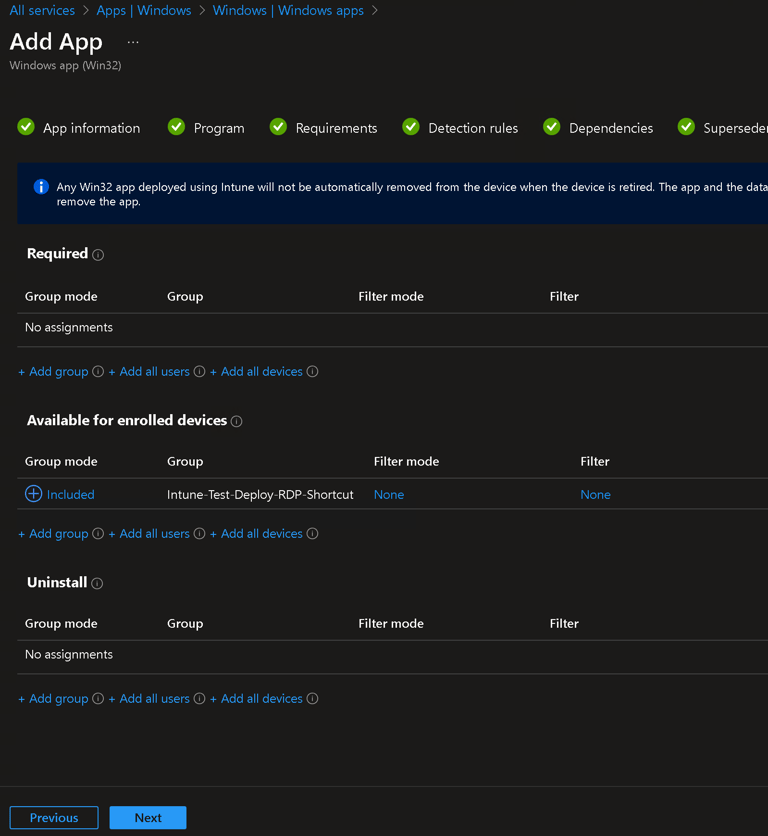Open the ellipsis menu next to Add App

click(133, 42)
